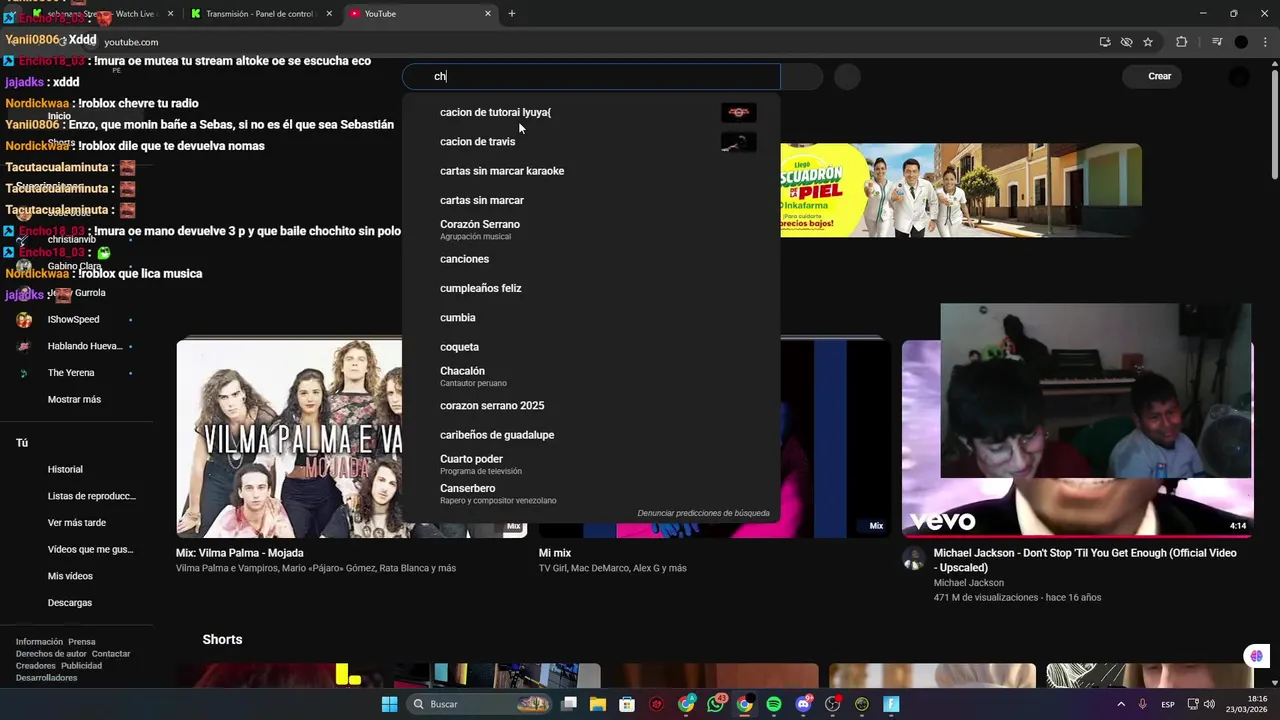Open OBS Studio from the taskbar

point(832,704)
